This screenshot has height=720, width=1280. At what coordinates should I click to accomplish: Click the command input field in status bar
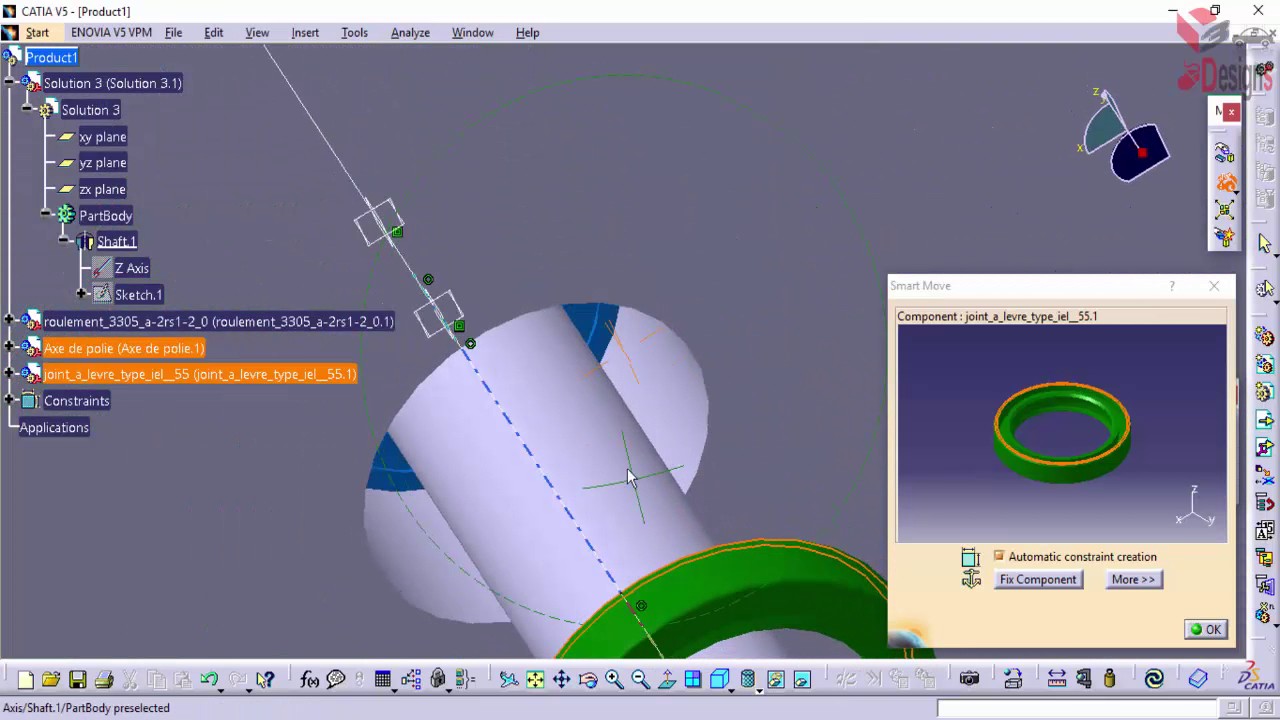(1077, 708)
